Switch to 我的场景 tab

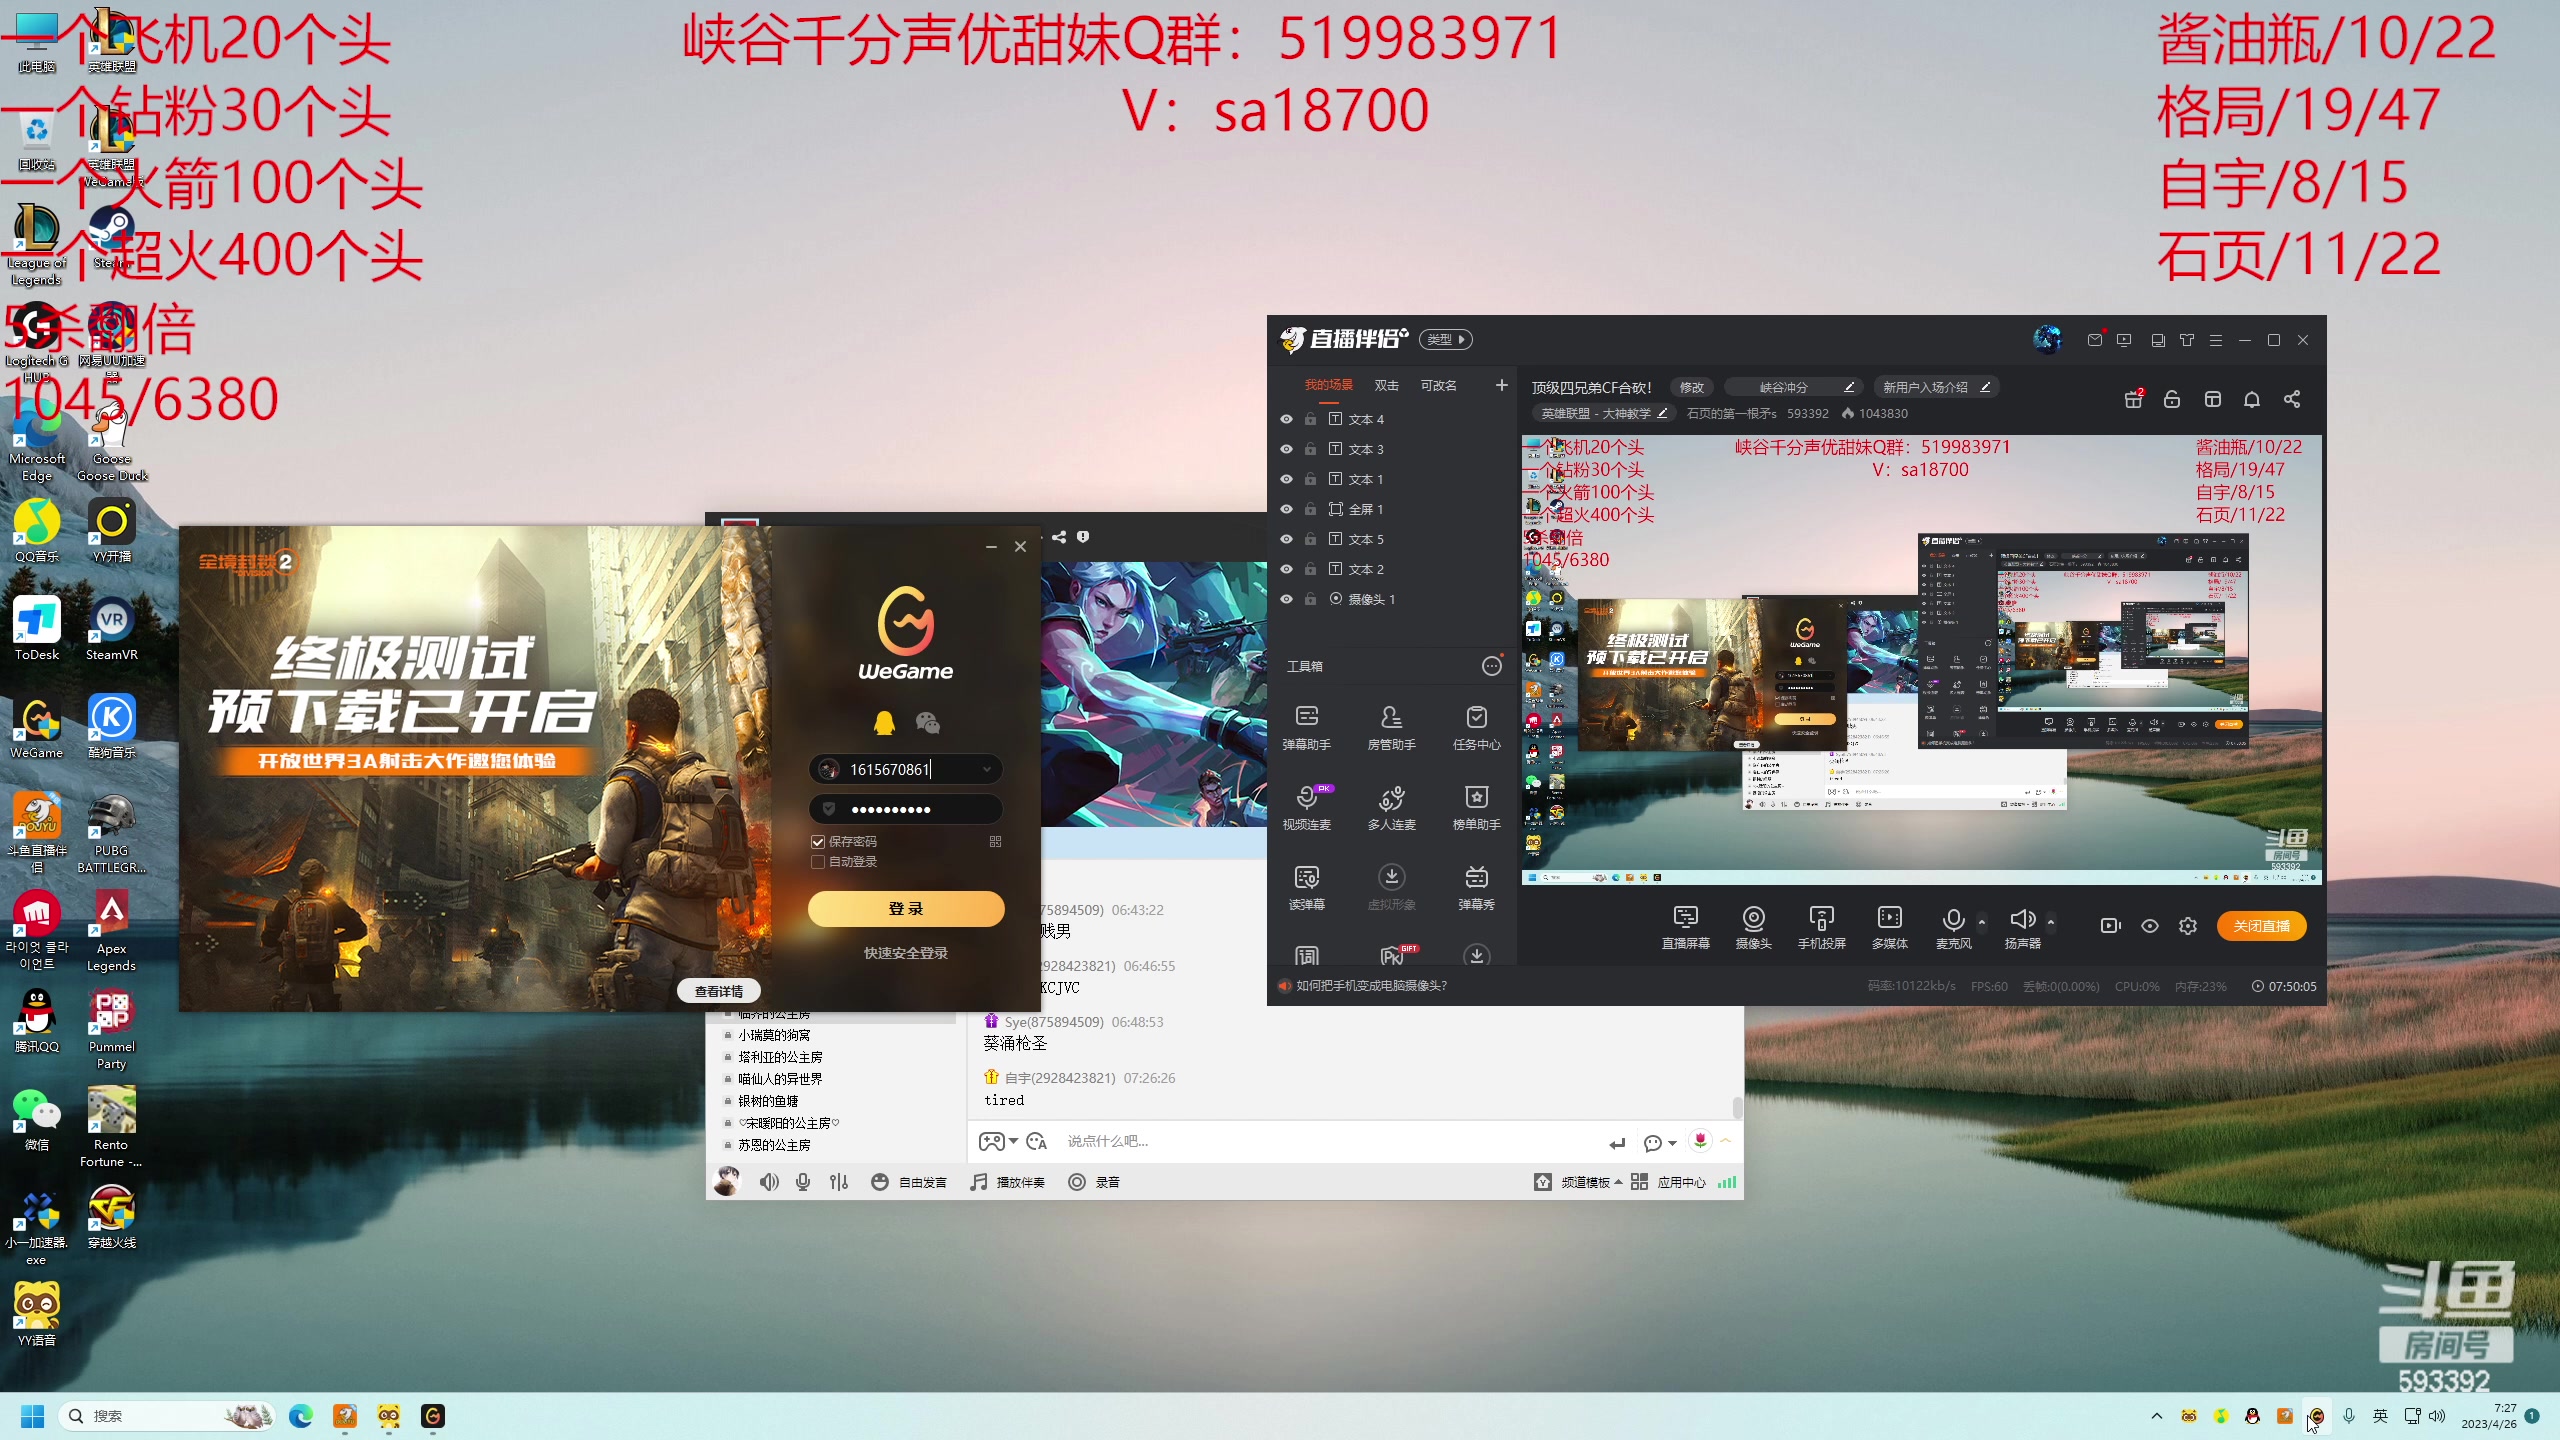1328,385
